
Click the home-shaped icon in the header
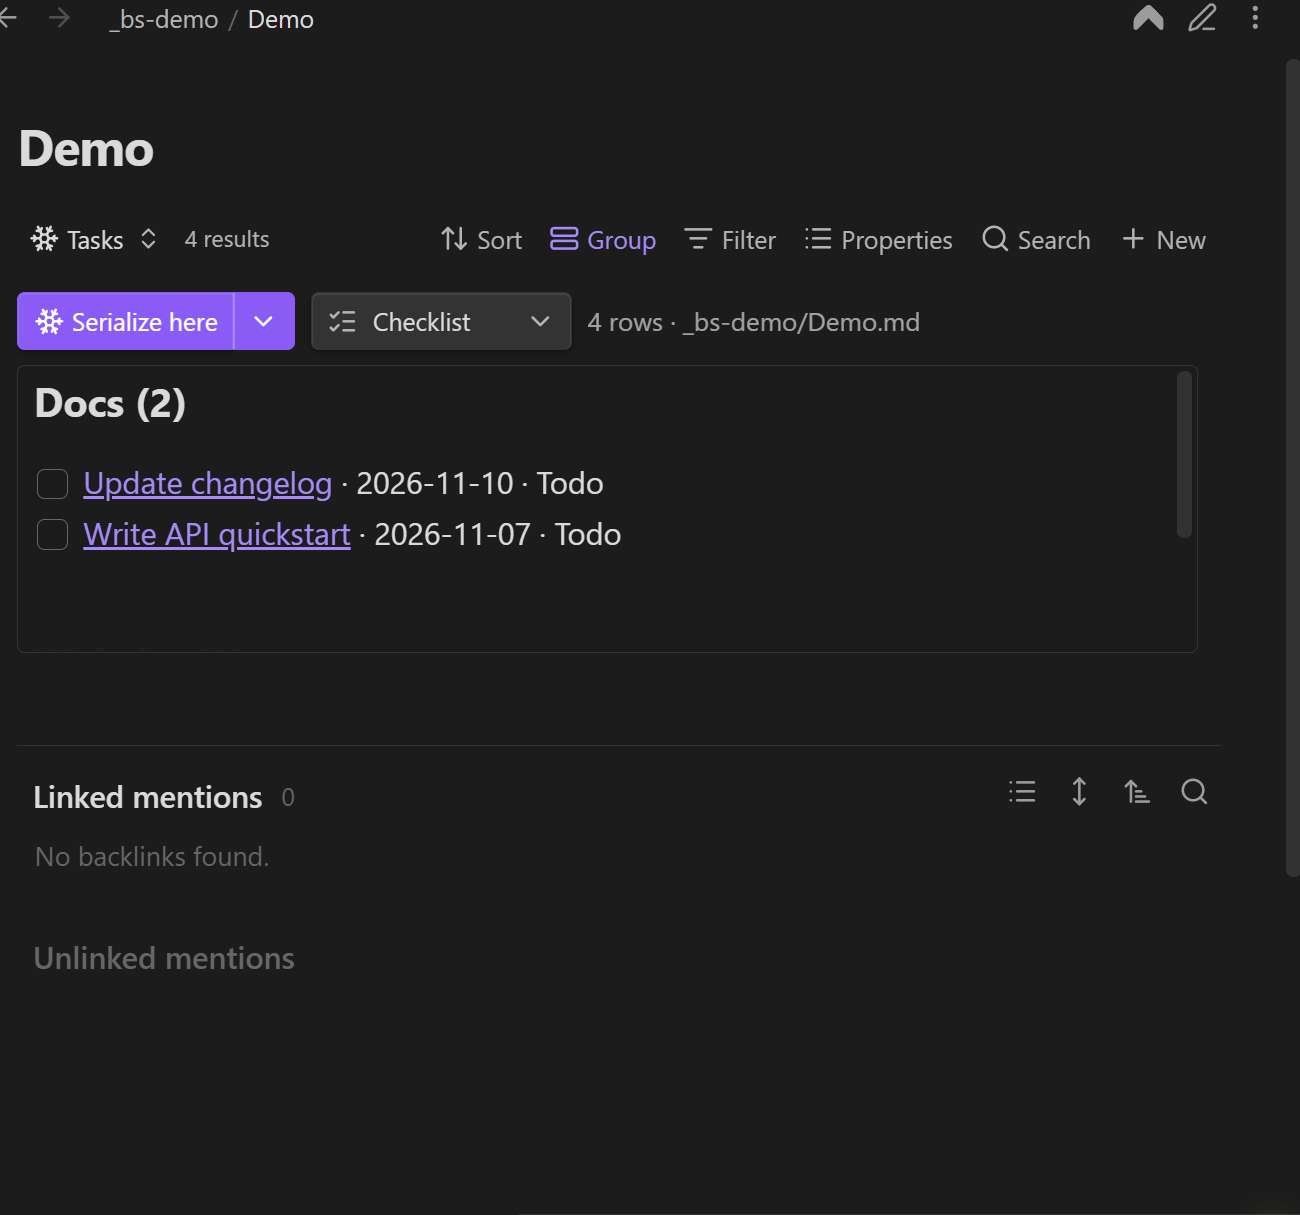click(x=1148, y=18)
